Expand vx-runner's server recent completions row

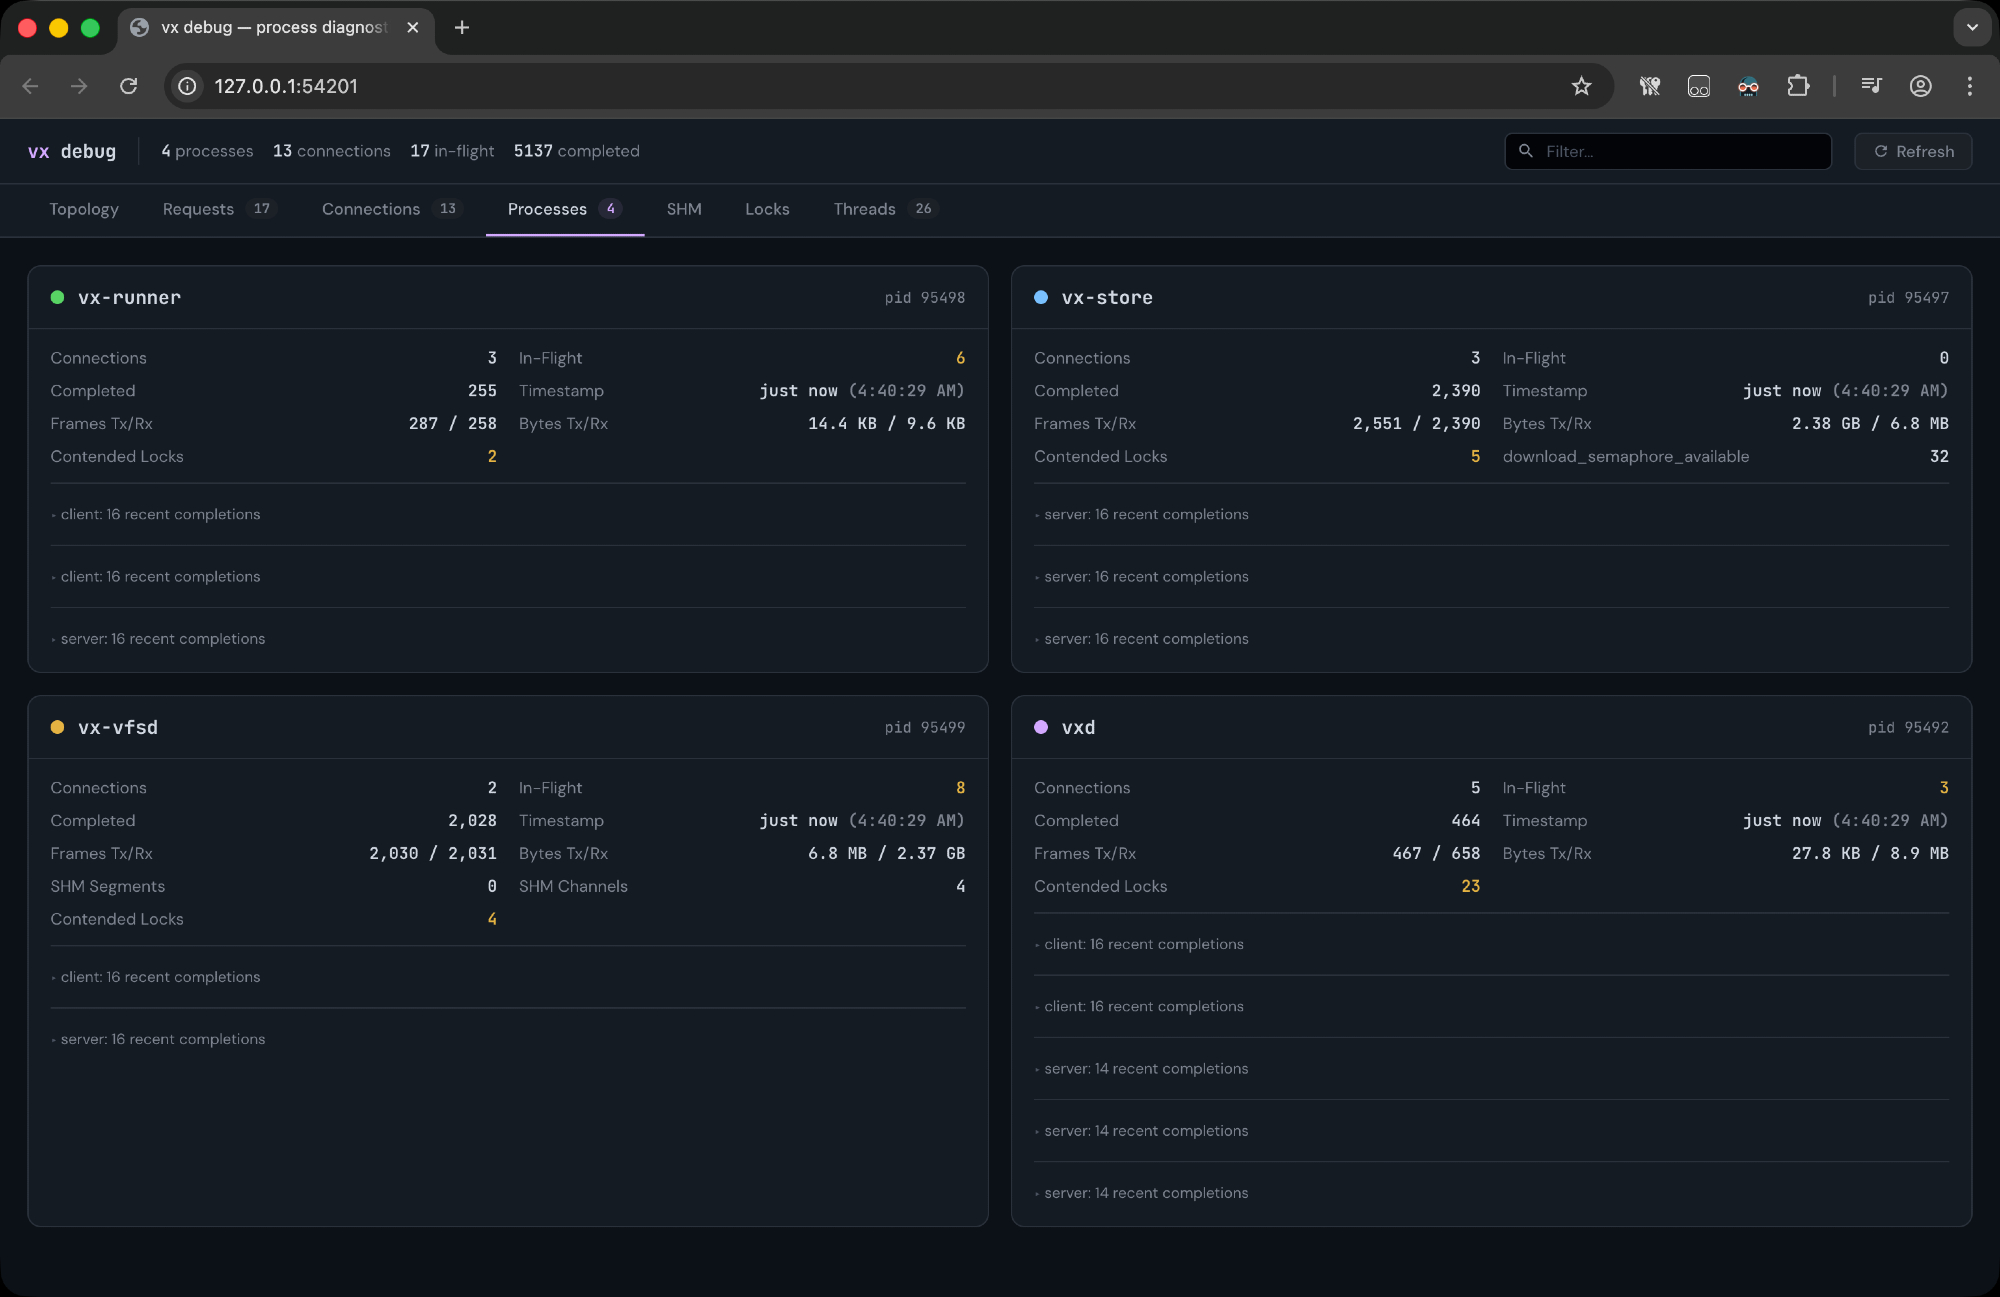pos(162,639)
